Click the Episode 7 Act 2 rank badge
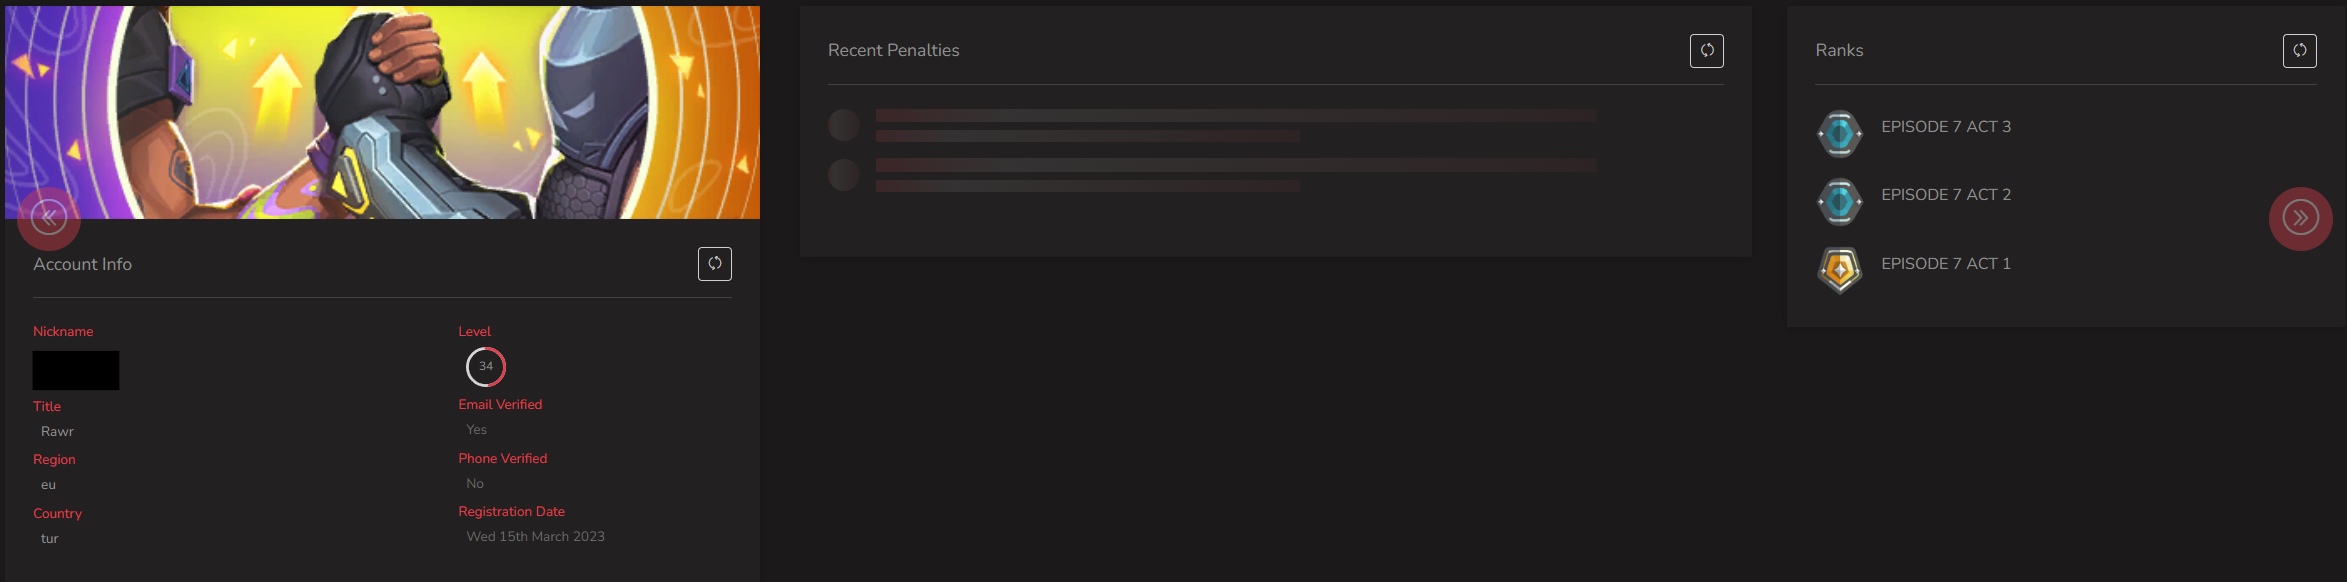 [1839, 202]
